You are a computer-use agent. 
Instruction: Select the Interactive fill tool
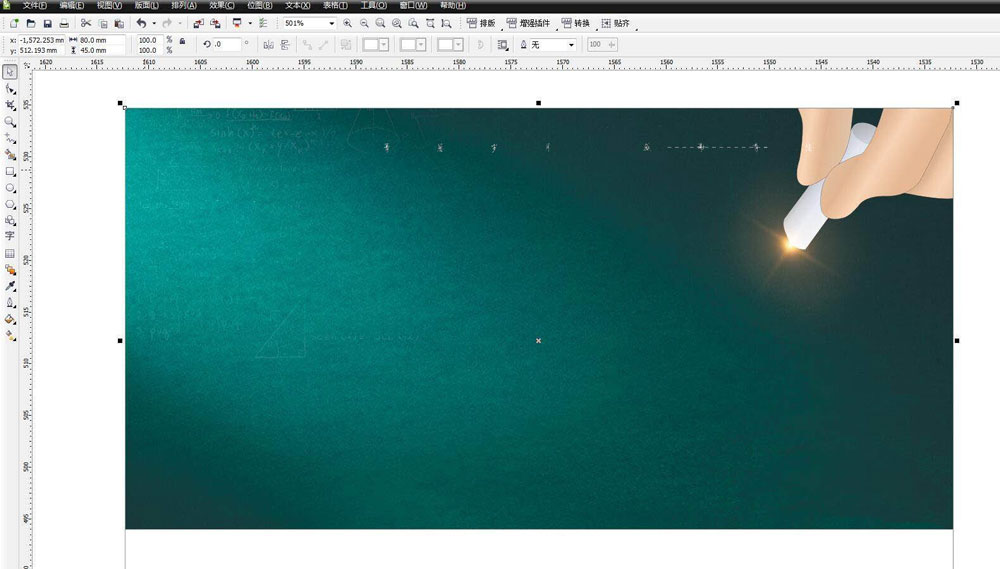click(x=10, y=336)
